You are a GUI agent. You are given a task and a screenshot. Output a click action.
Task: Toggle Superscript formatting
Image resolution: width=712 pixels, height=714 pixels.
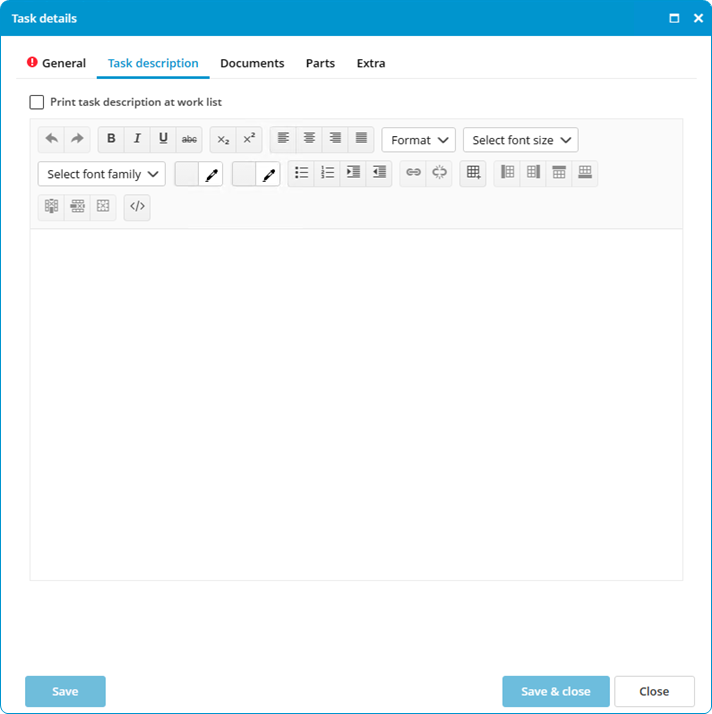pyautogui.click(x=249, y=139)
